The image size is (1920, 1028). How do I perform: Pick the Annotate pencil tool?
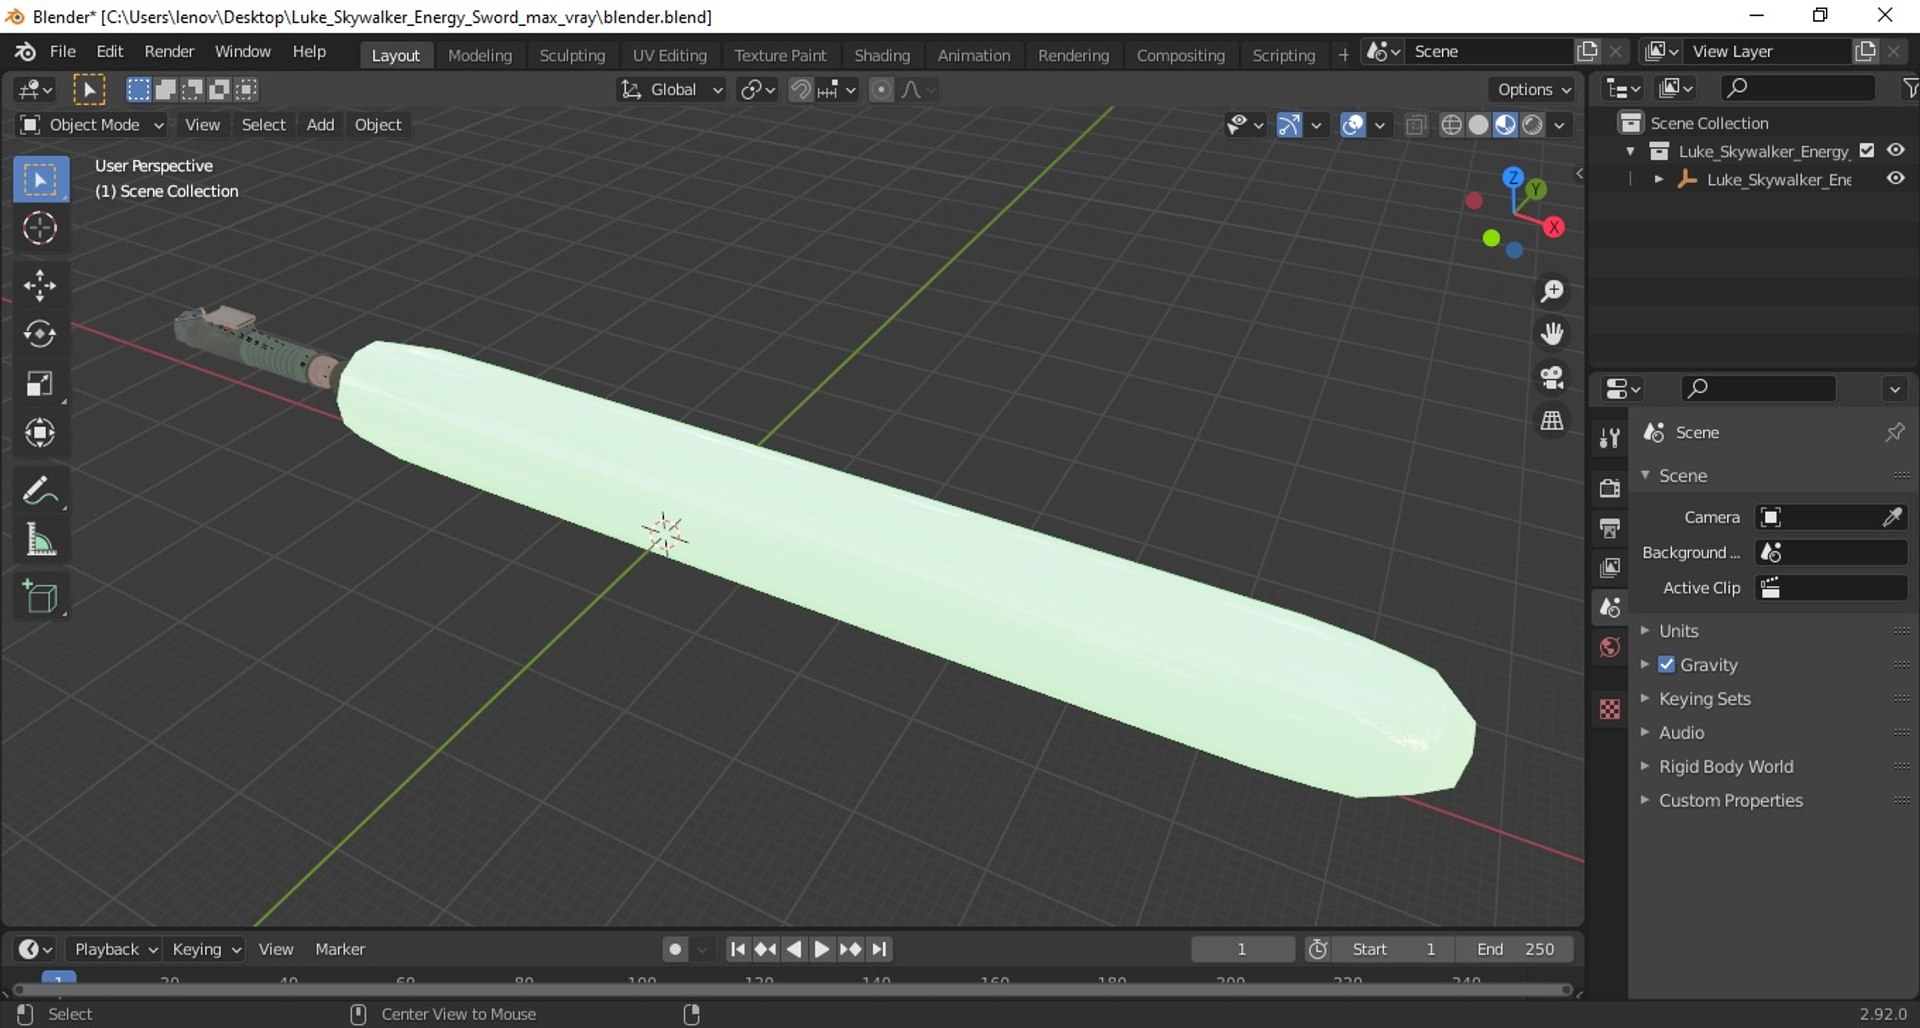coord(40,491)
